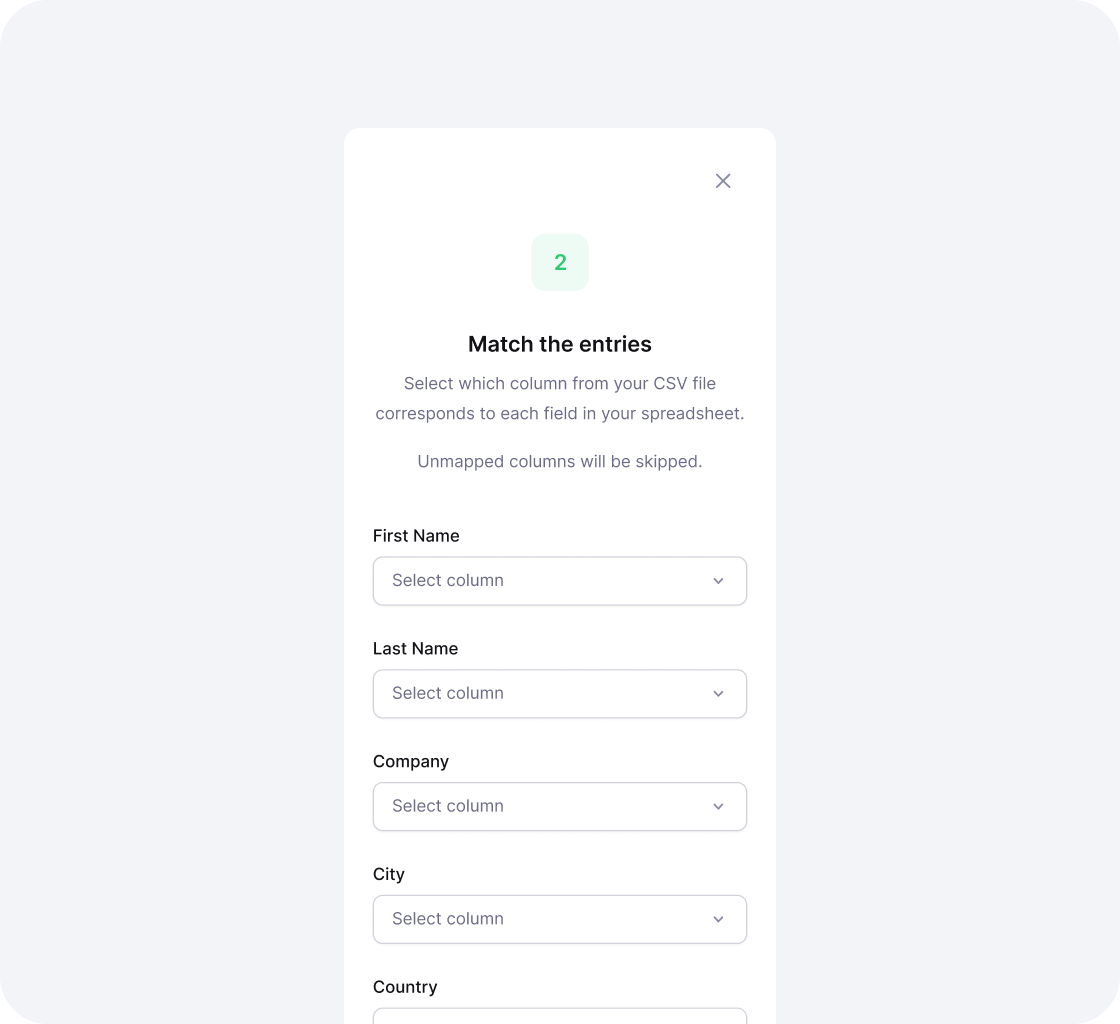1120x1024 pixels.
Task: Click the City field label
Action: pyautogui.click(x=389, y=874)
